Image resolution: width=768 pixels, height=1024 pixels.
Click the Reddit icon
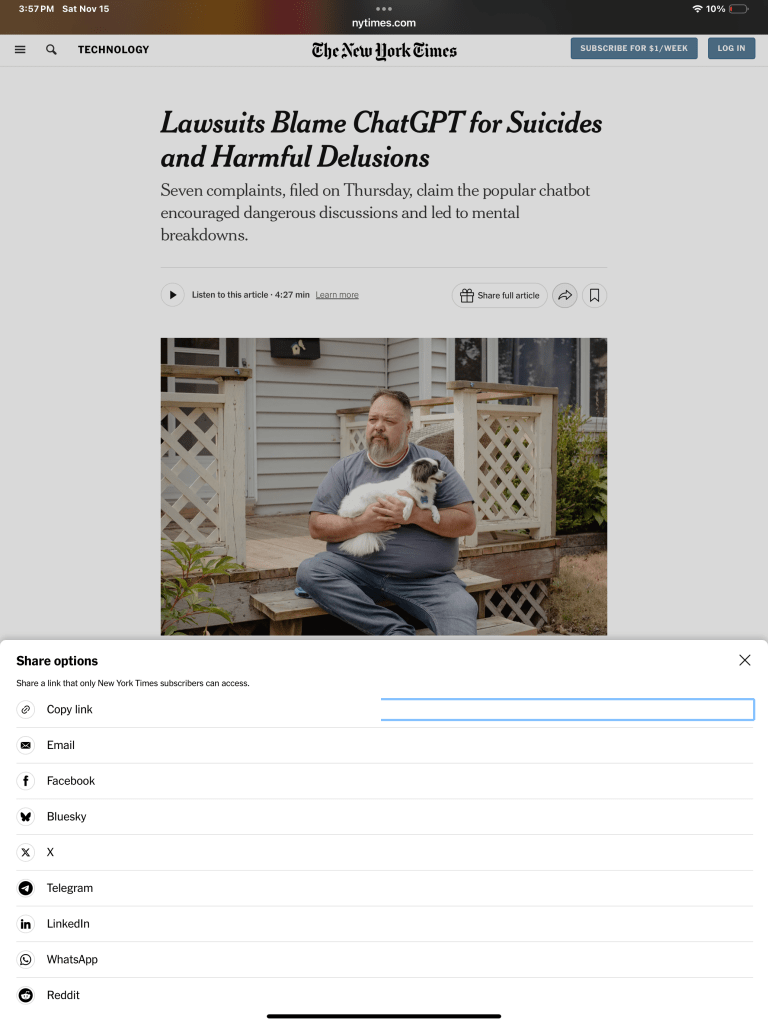point(26,995)
